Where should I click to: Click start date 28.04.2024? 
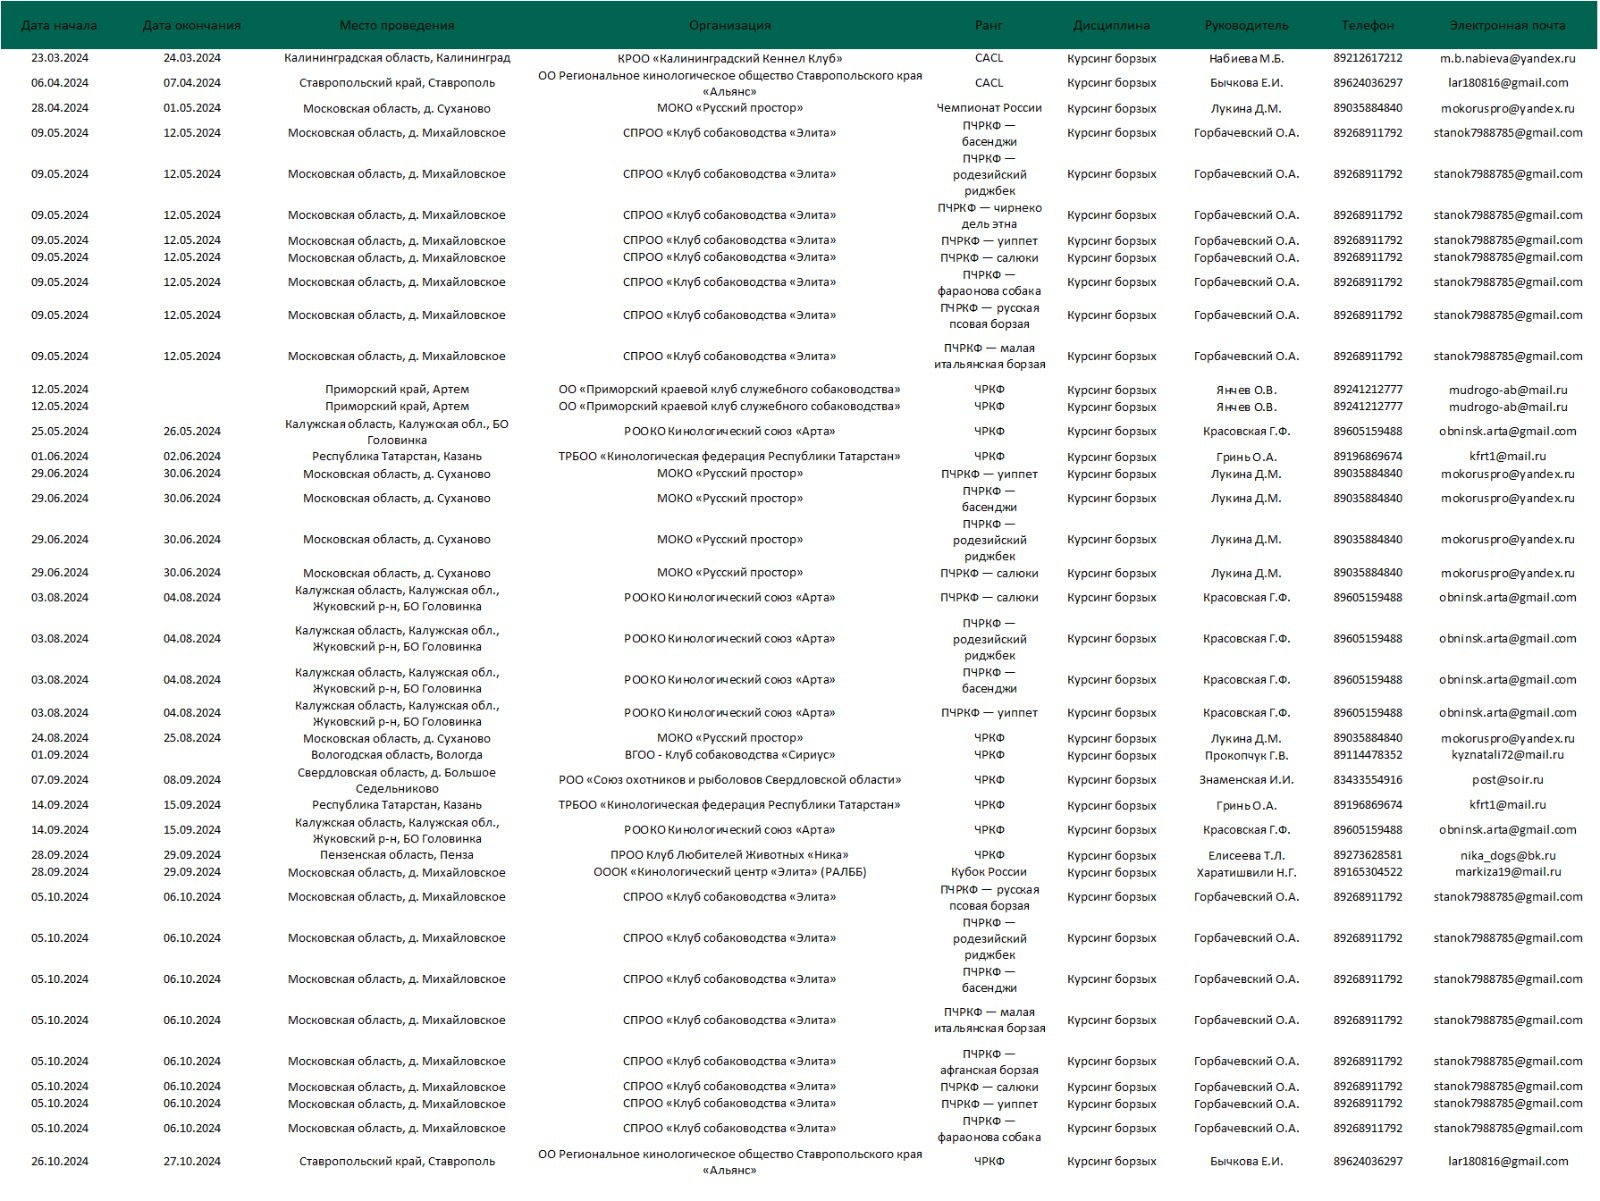point(60,108)
